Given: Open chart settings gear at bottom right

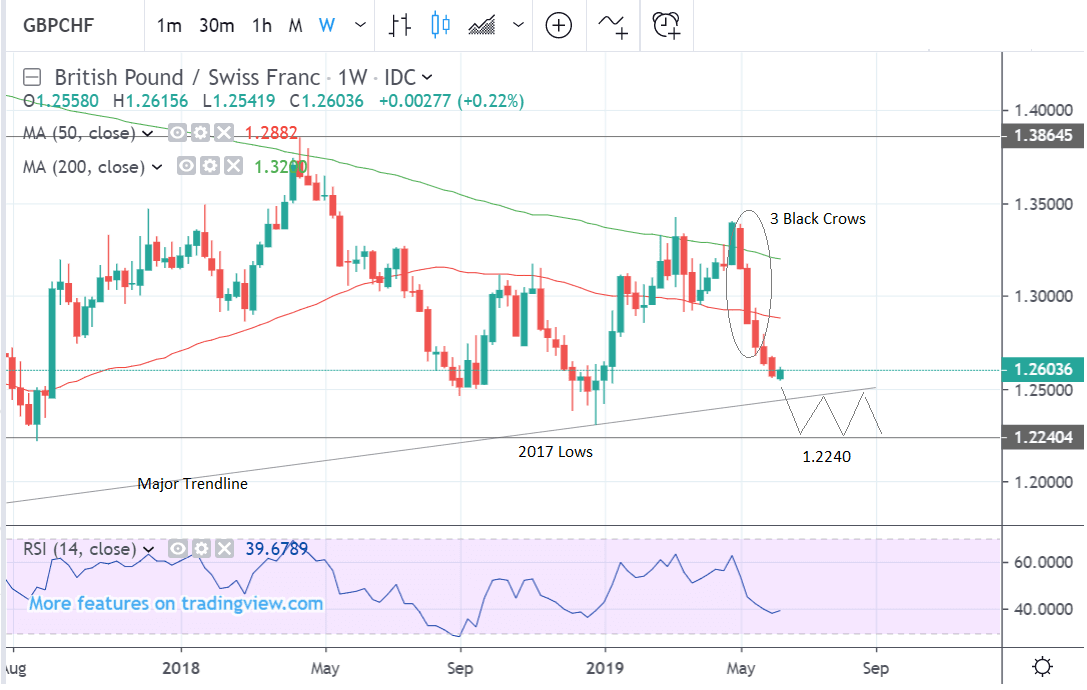Looking at the screenshot, I should pyautogui.click(x=1043, y=666).
